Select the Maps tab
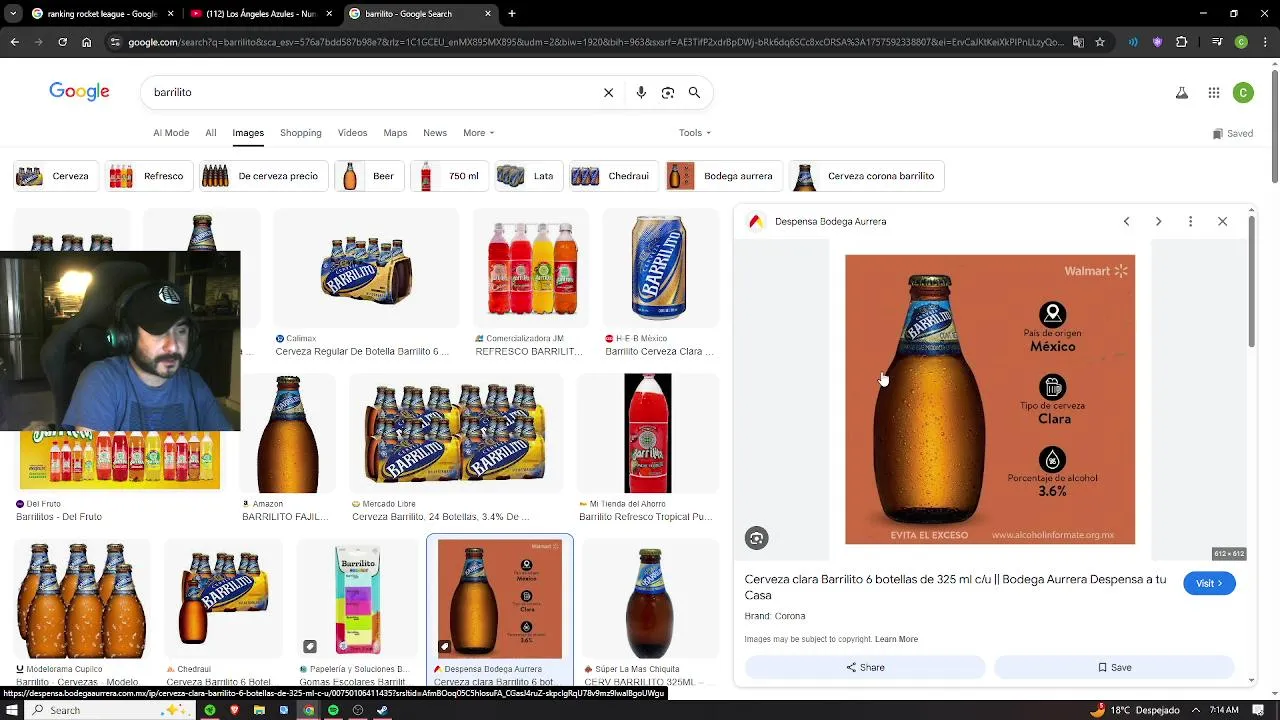Image resolution: width=1280 pixels, height=720 pixels. pyautogui.click(x=395, y=133)
